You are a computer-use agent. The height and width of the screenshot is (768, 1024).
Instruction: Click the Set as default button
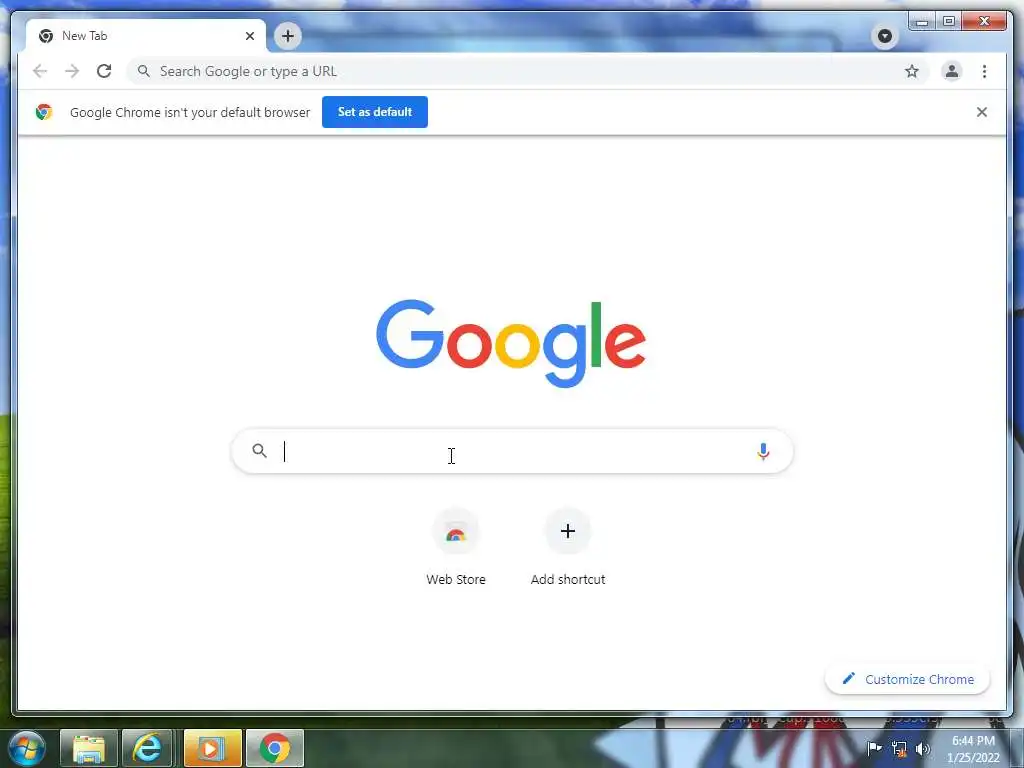[x=375, y=112]
